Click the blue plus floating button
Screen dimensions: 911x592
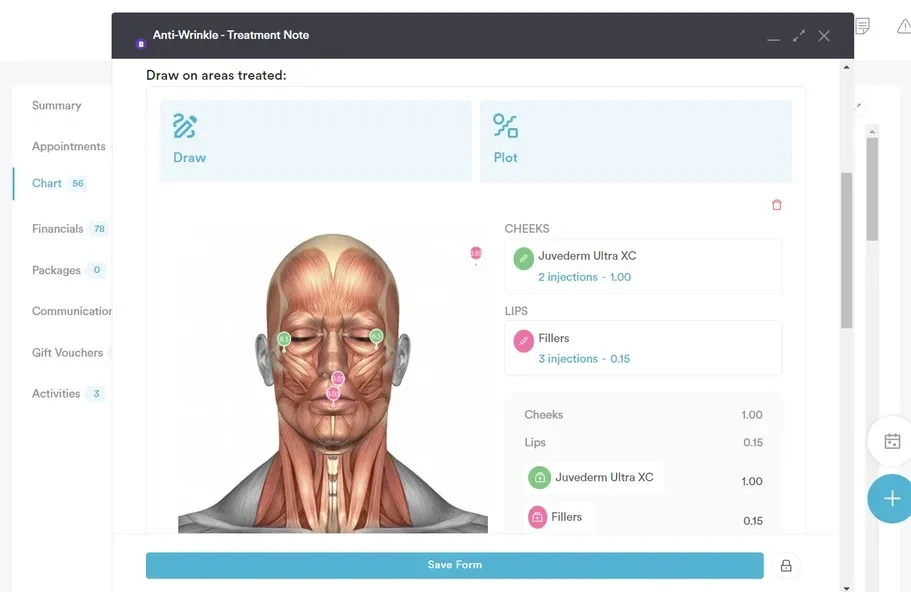[x=891, y=498]
